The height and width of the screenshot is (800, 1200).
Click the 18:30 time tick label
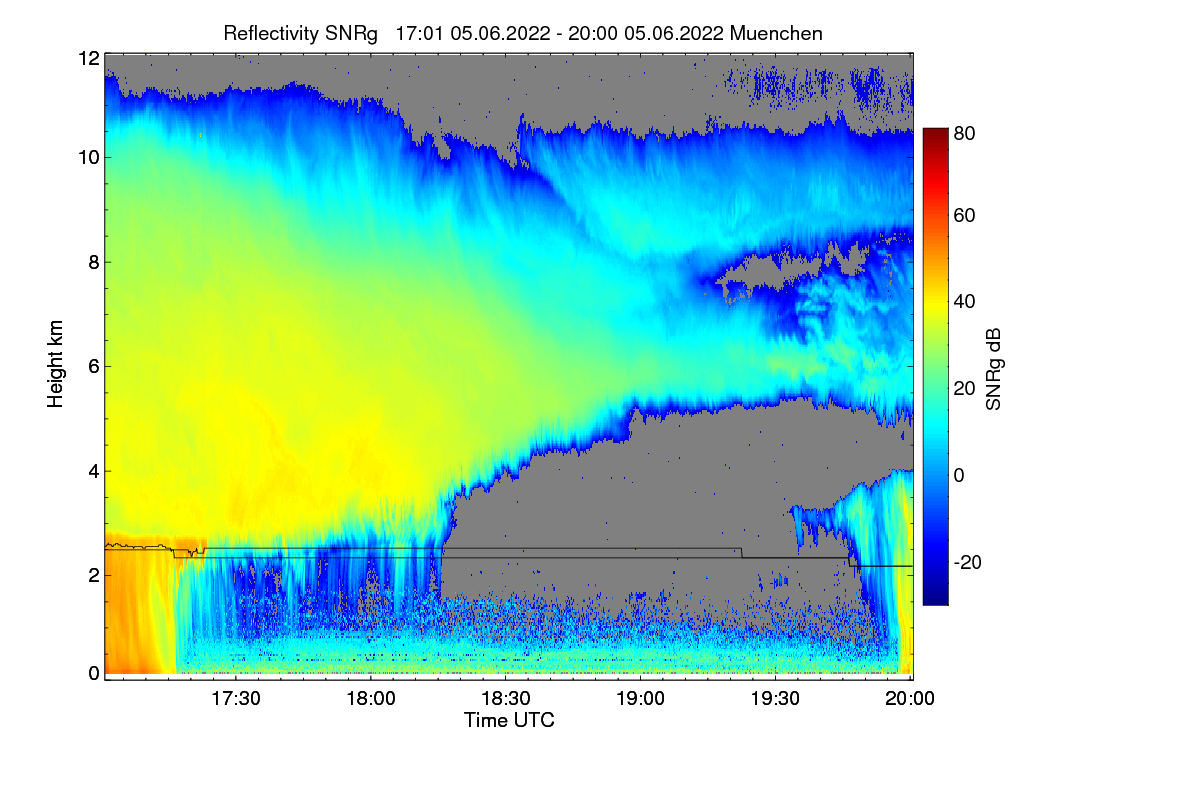pos(505,700)
